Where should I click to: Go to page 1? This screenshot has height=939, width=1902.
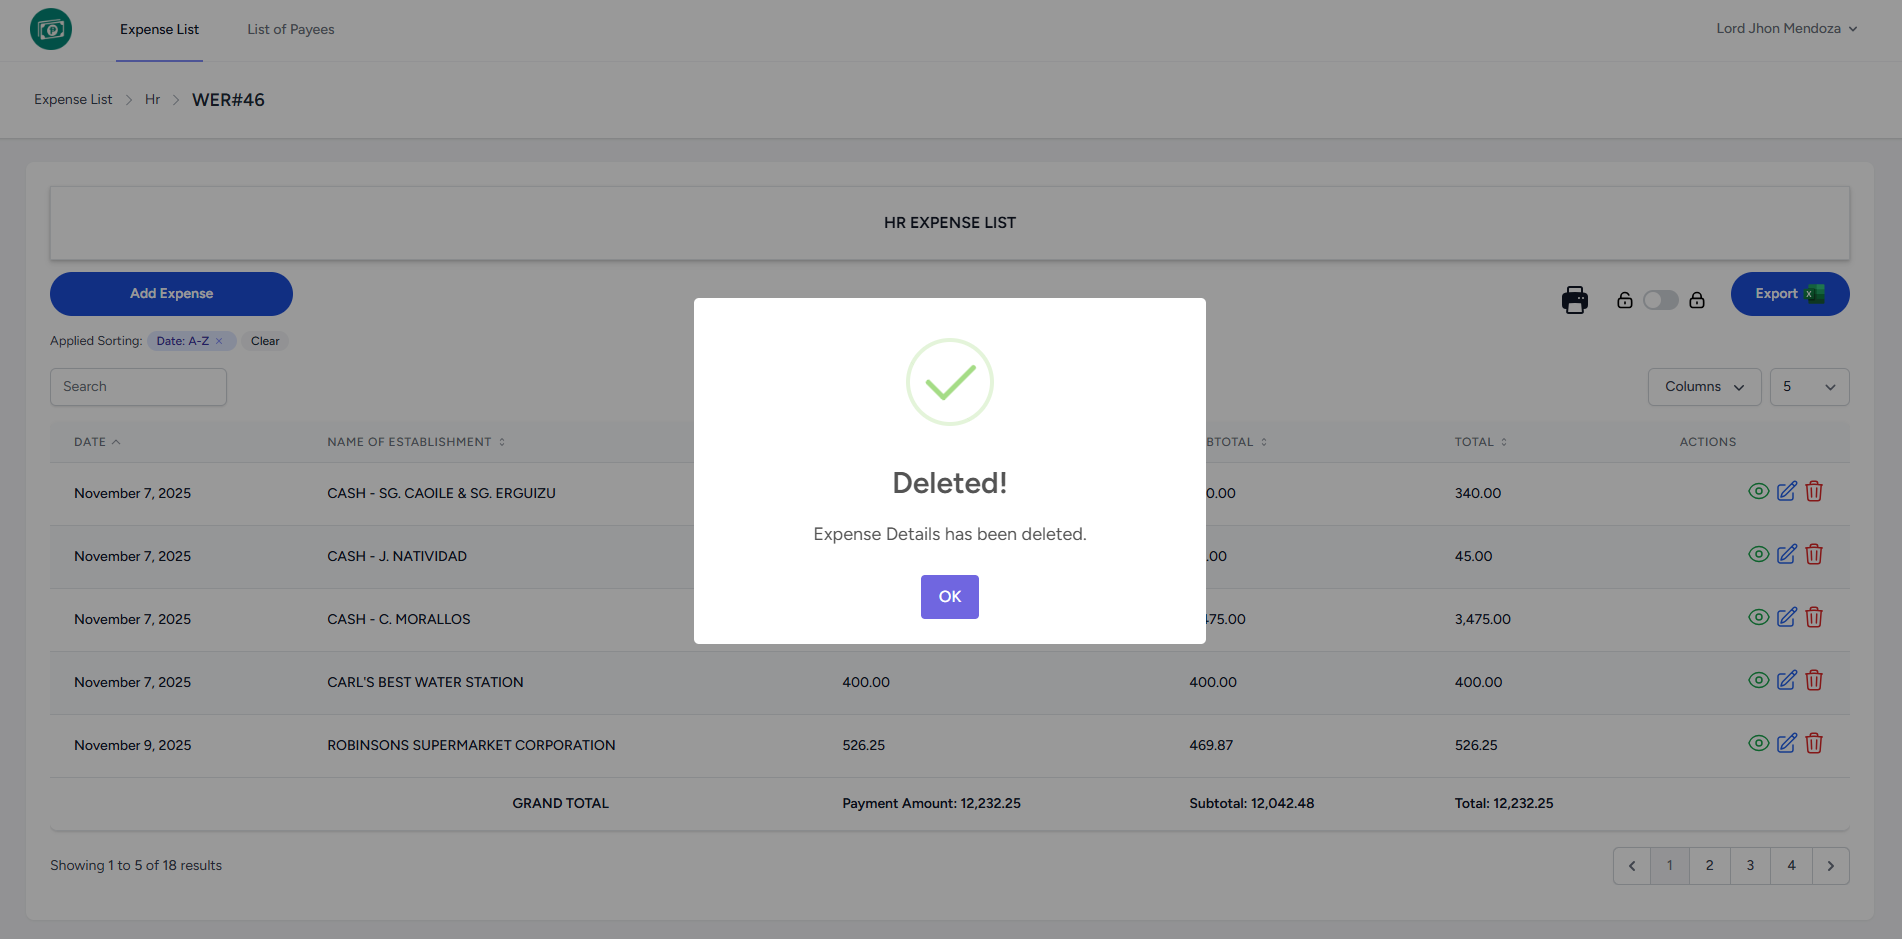tap(1670, 866)
